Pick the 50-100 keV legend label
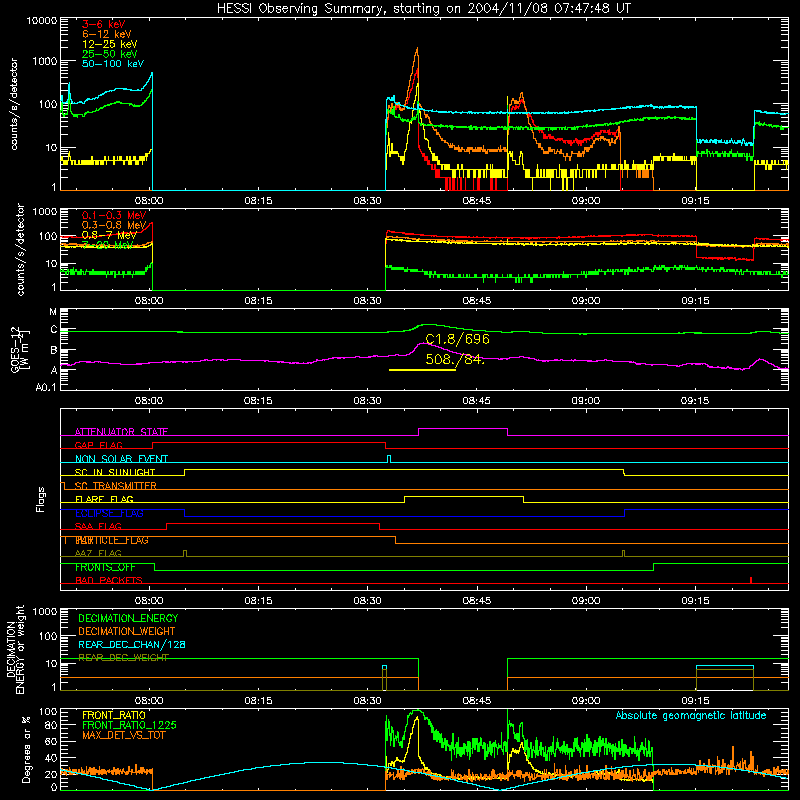800x800 pixels. [113, 64]
